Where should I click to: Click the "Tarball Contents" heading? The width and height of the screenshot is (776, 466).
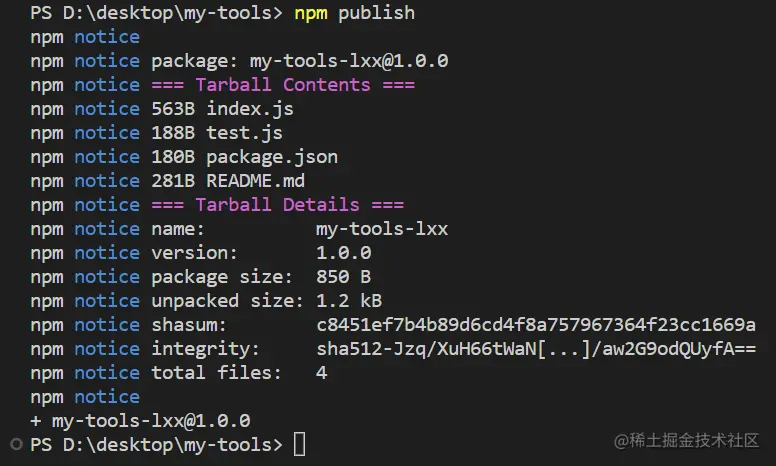[x=283, y=85]
